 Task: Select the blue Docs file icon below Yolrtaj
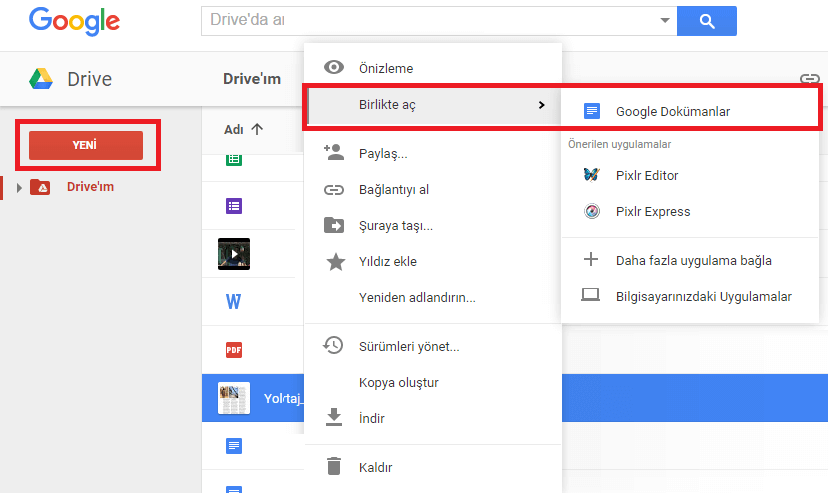coord(234,446)
